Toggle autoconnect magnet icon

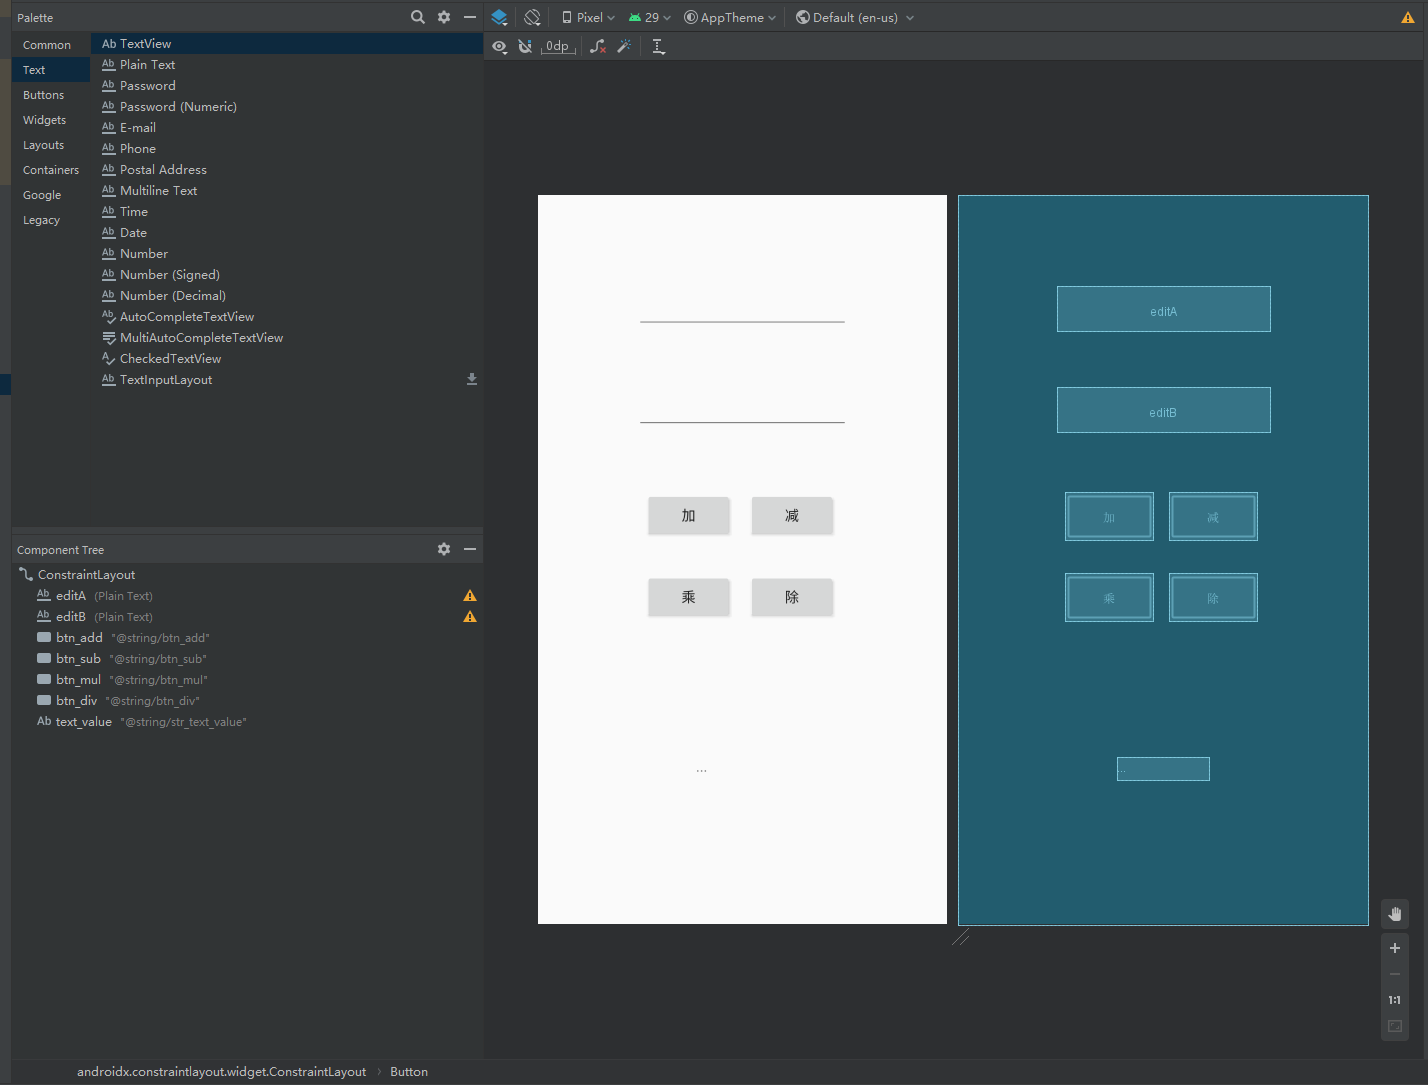(x=525, y=47)
